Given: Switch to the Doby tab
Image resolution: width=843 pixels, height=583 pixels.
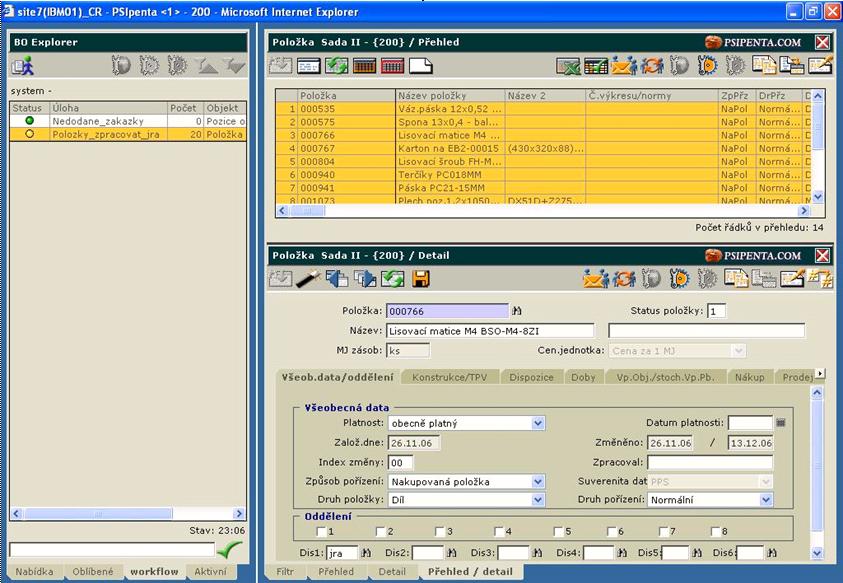Looking at the screenshot, I should click(583, 377).
